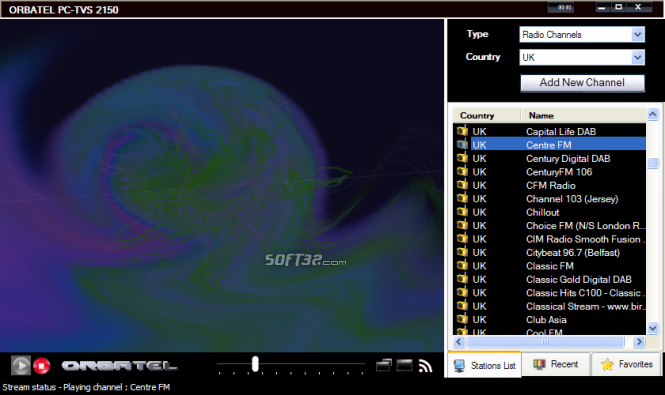Screen dimensions: 665x395
Task: Click the radio icon beside Classic Gold Digital DAB
Action: pyautogui.click(x=462, y=279)
